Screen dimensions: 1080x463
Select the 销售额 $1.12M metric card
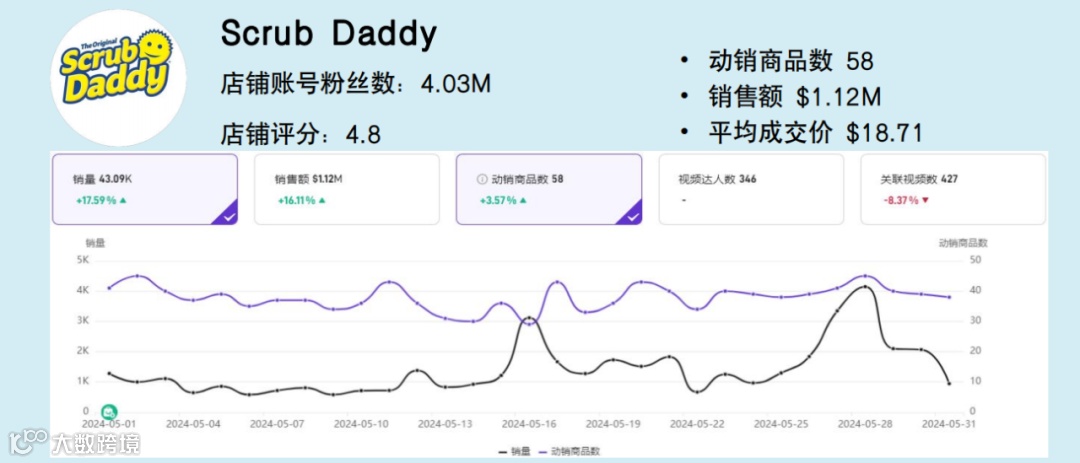click(x=346, y=189)
